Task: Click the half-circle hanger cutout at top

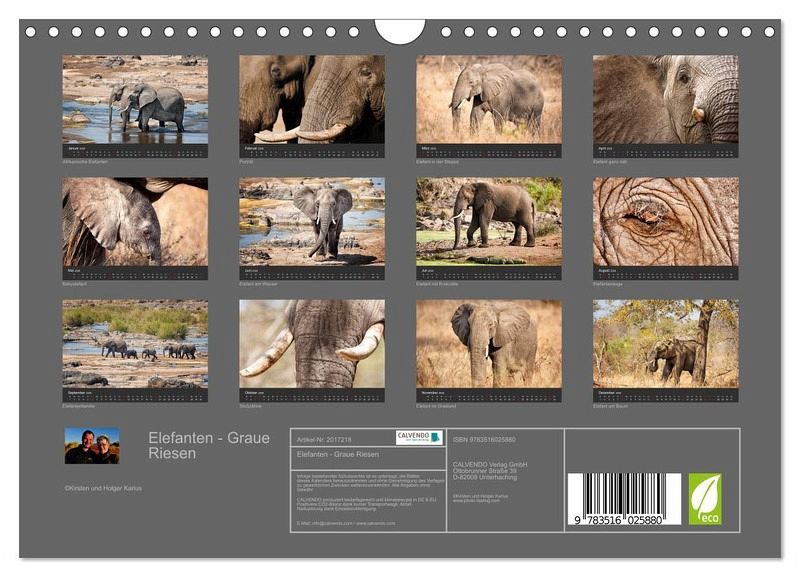Action: coord(400,32)
